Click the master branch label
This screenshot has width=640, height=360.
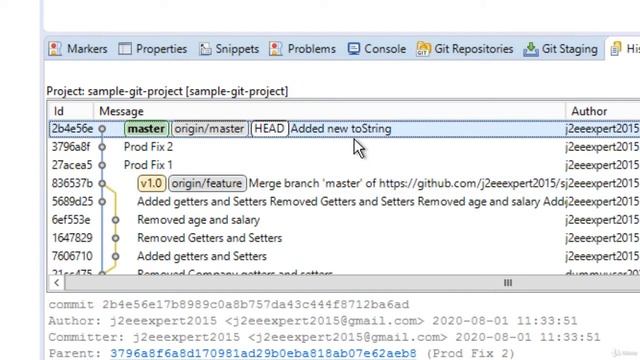[146, 129]
